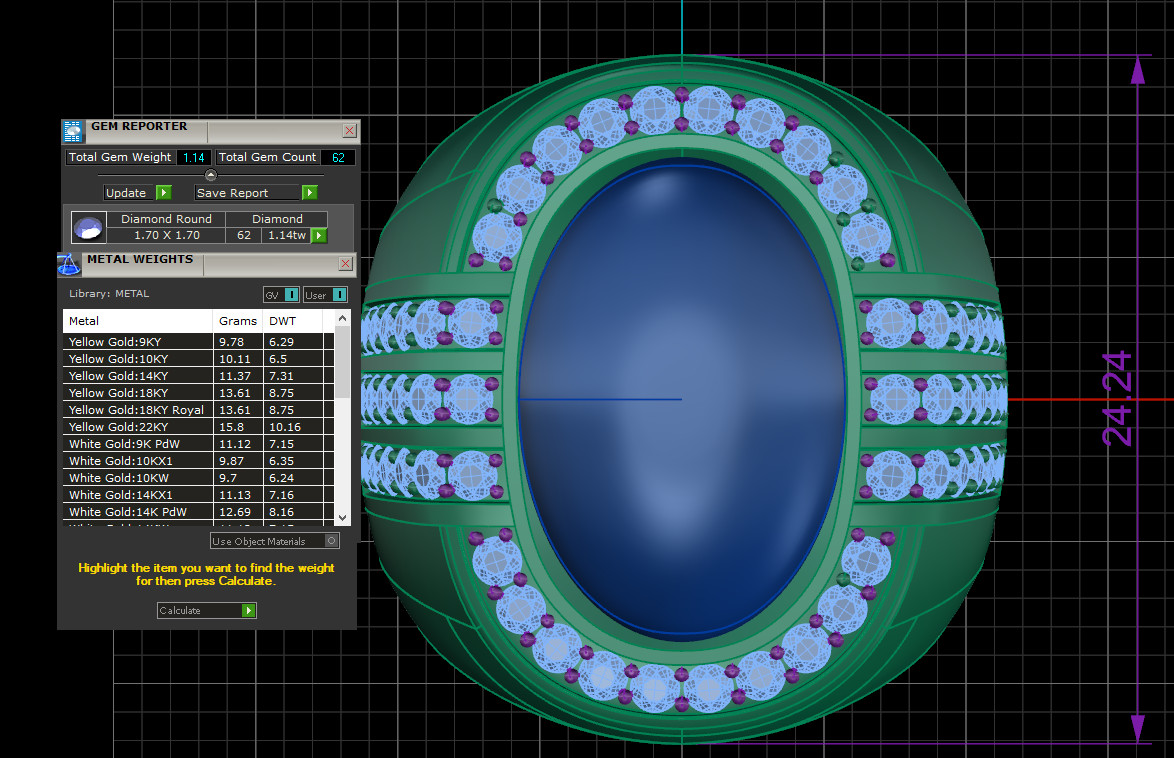Click the Diamond Round gem thumbnail
The height and width of the screenshot is (758, 1174).
point(89,228)
